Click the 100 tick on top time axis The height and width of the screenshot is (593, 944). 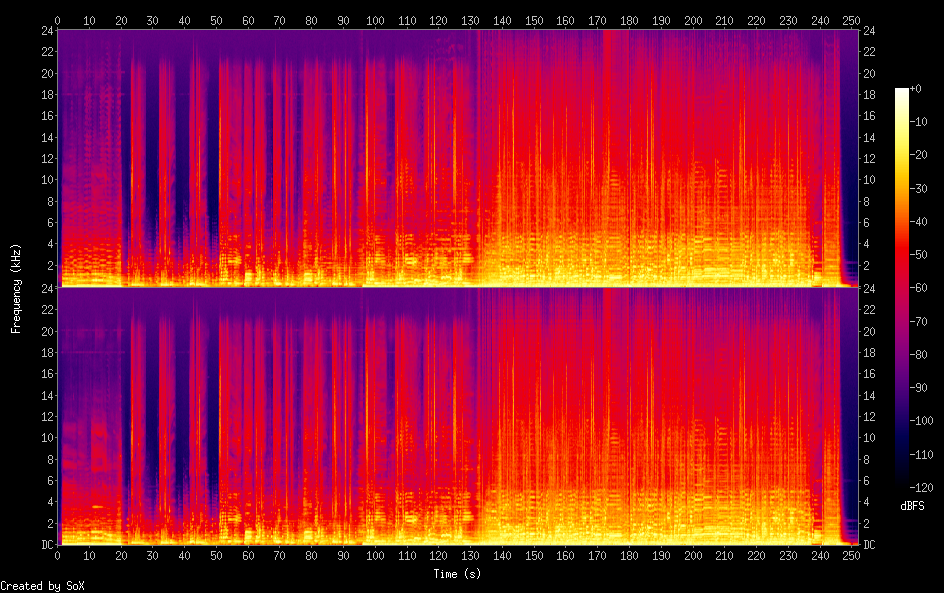[x=375, y=20]
